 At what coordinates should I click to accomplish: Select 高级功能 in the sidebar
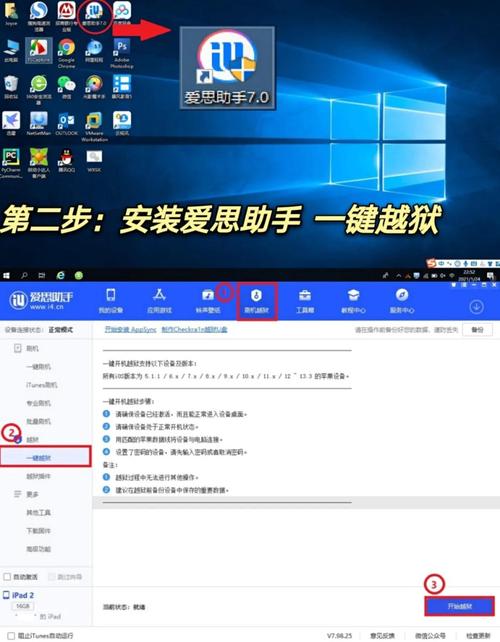(38, 549)
